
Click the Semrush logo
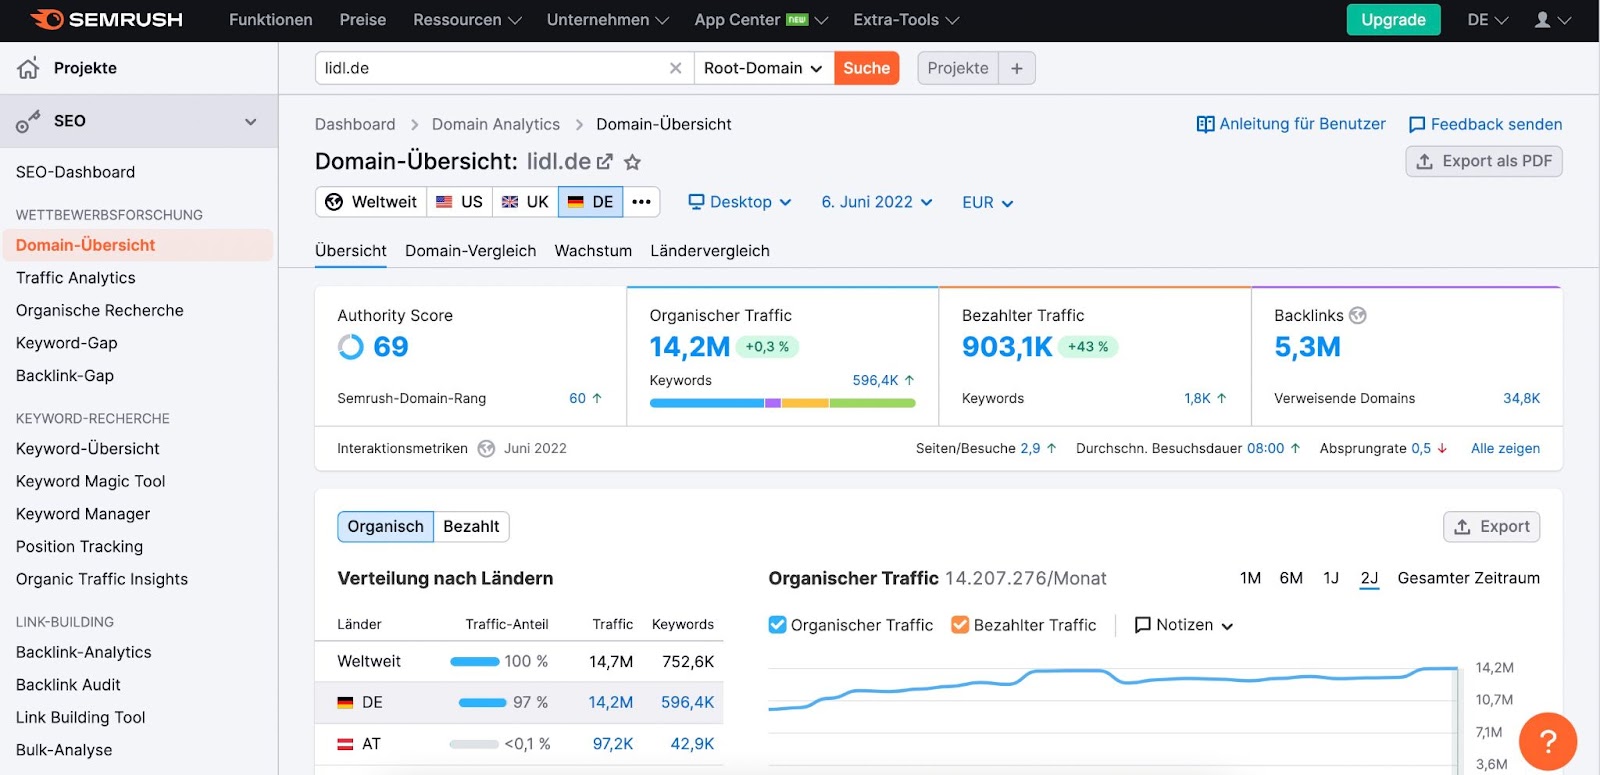tap(106, 20)
